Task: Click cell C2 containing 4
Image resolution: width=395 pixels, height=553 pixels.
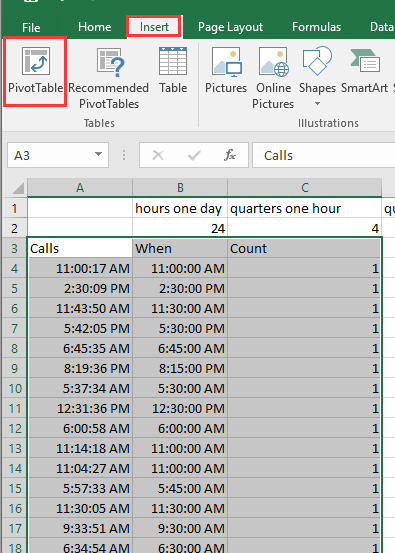Action: click(x=305, y=228)
